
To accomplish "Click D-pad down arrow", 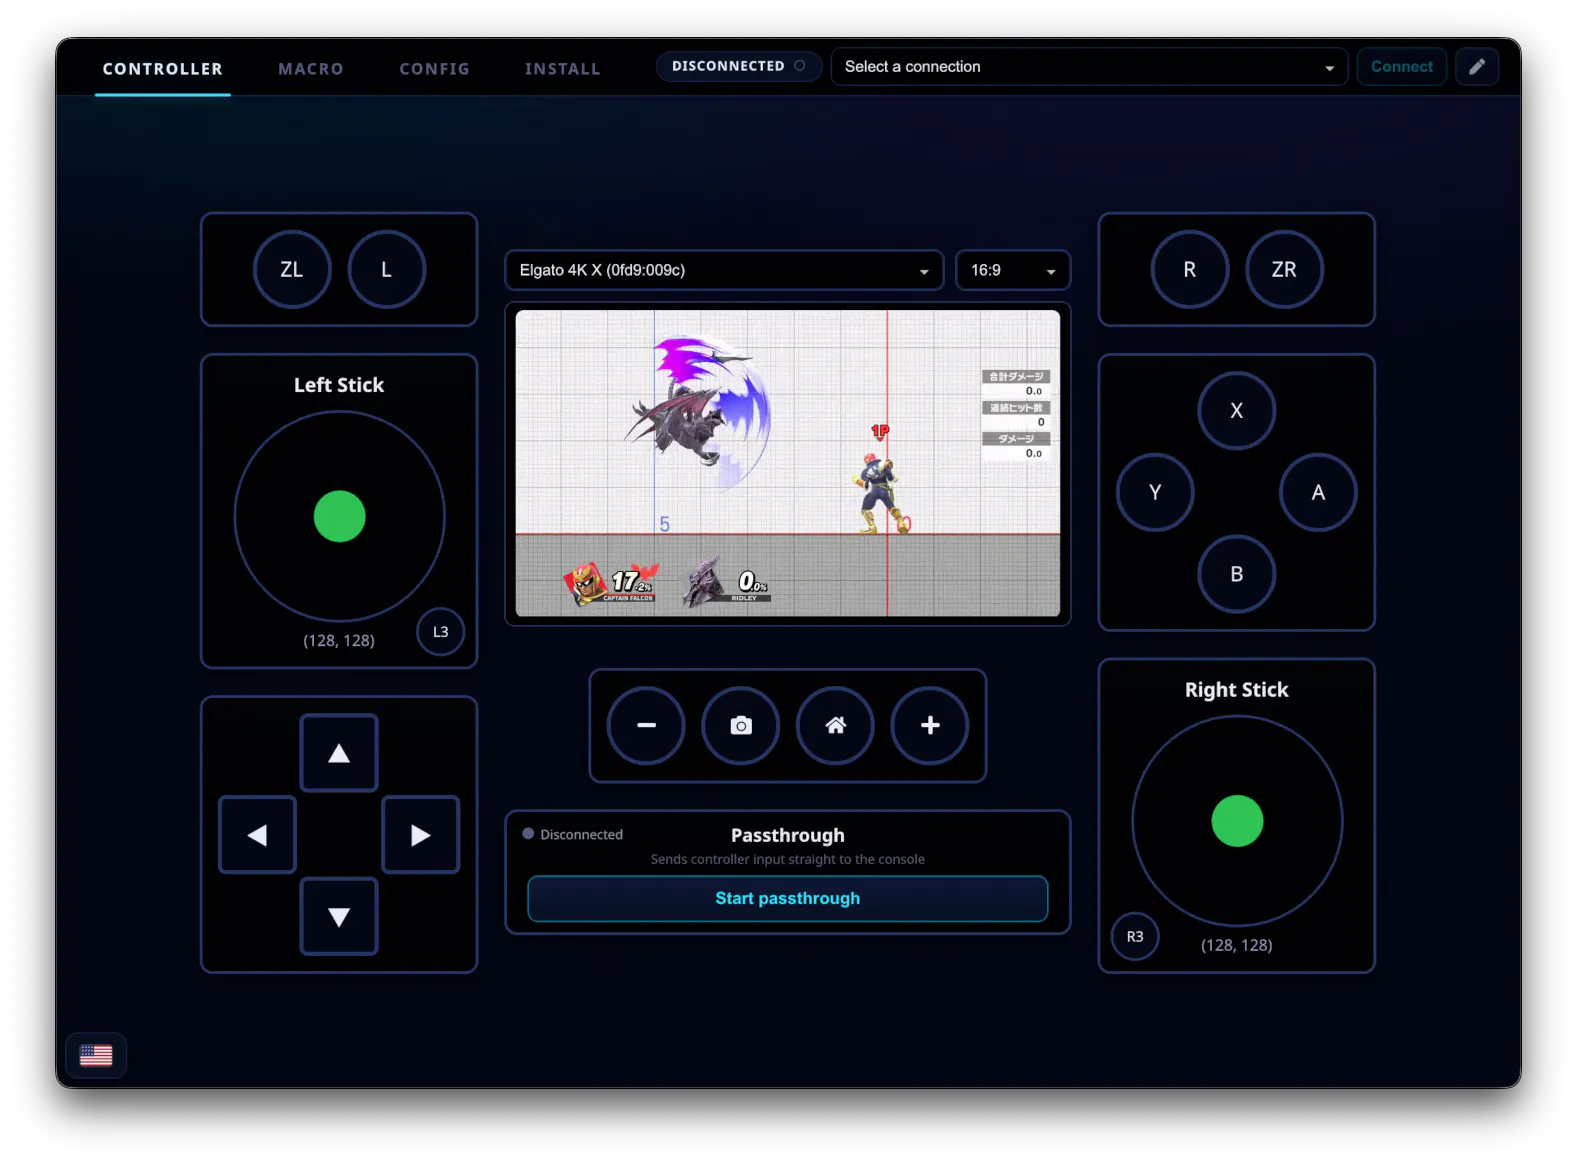I will 339,917.
